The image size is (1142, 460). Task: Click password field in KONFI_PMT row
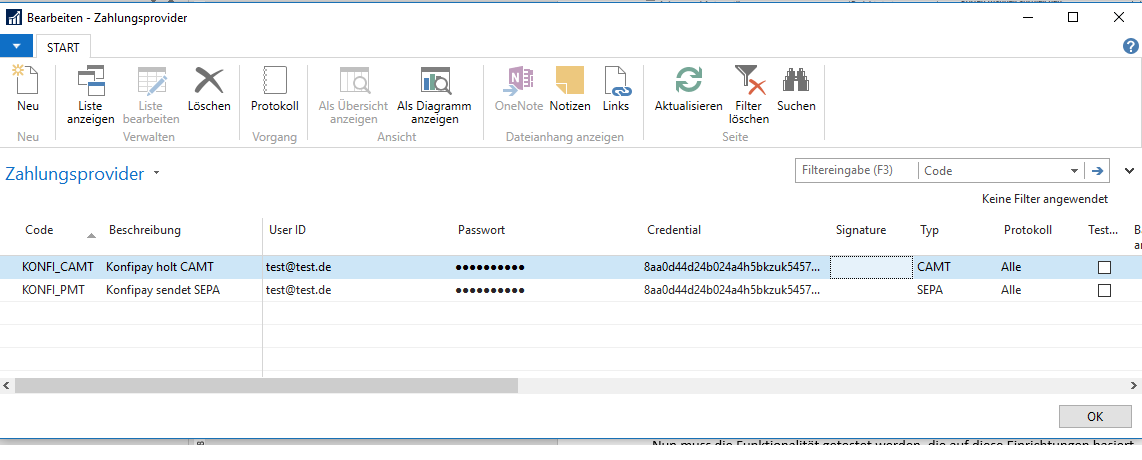pyautogui.click(x=490, y=290)
